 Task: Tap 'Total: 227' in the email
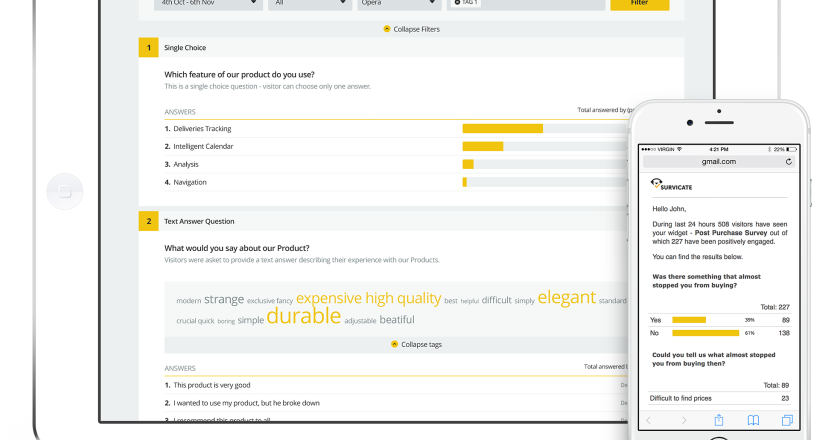(x=775, y=307)
